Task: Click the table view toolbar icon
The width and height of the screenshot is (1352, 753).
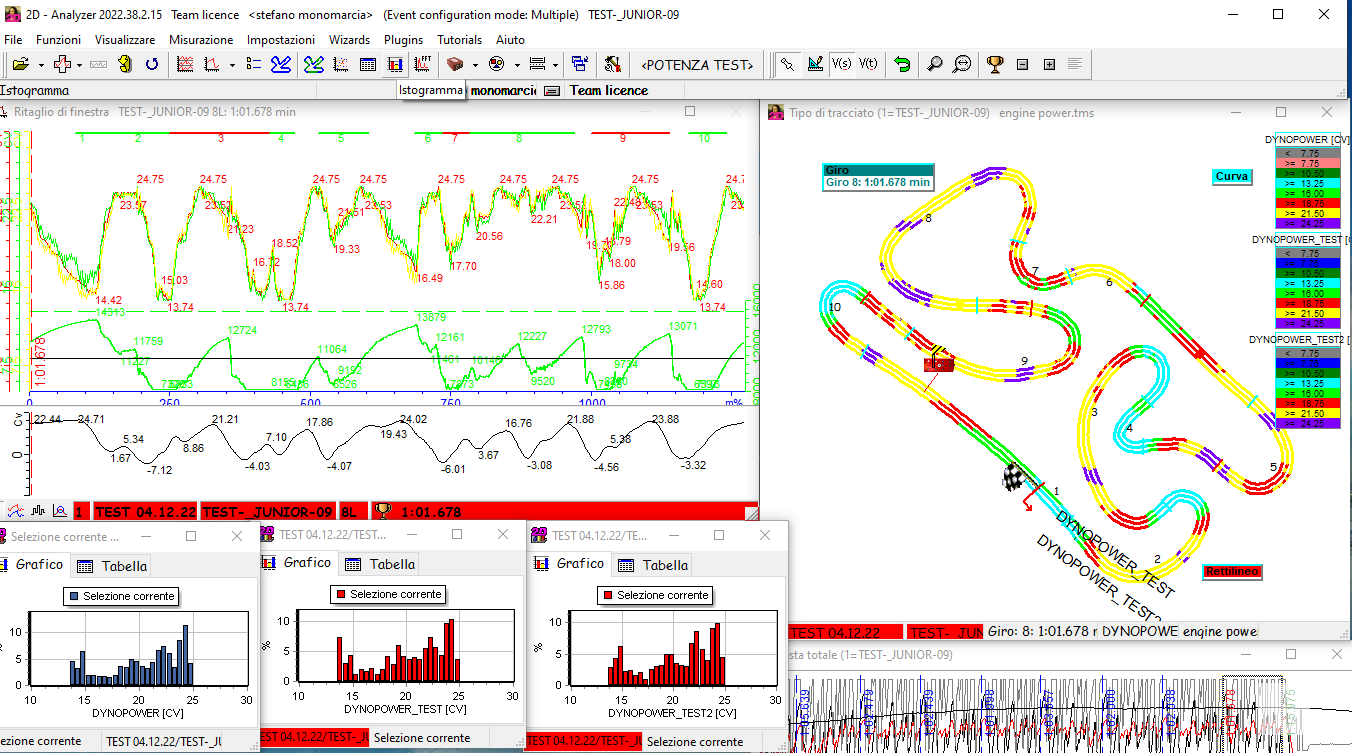Action: (368, 64)
